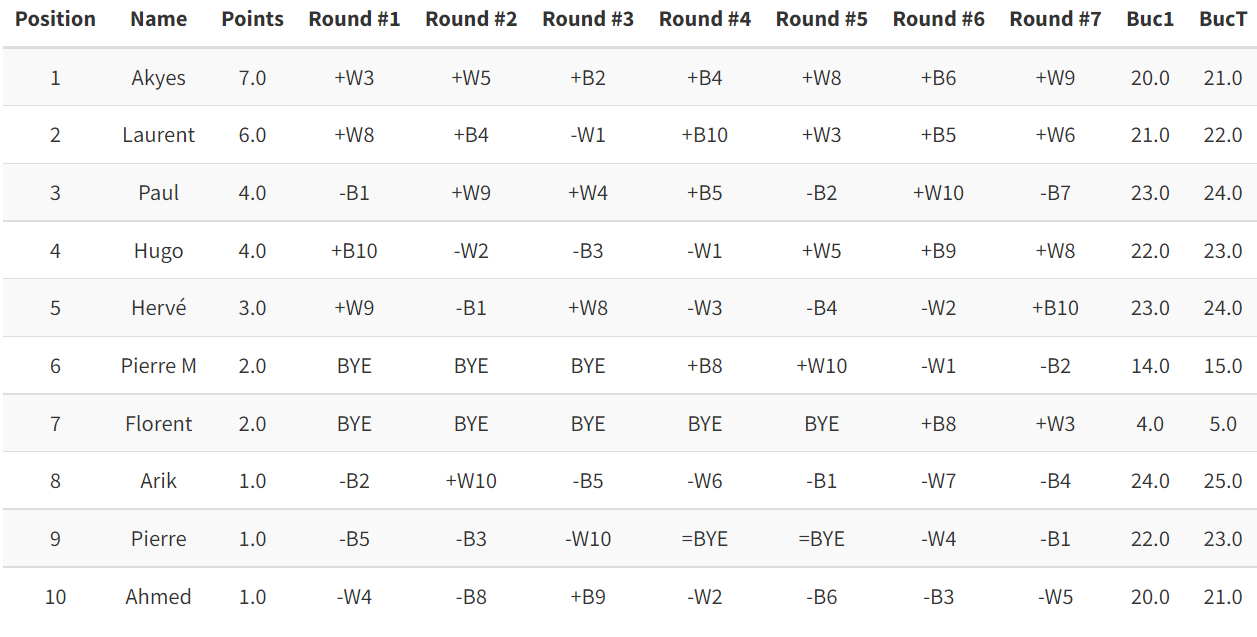Select Akyes's Round #1 result +W3
This screenshot has height=637, width=1257.
pos(354,78)
